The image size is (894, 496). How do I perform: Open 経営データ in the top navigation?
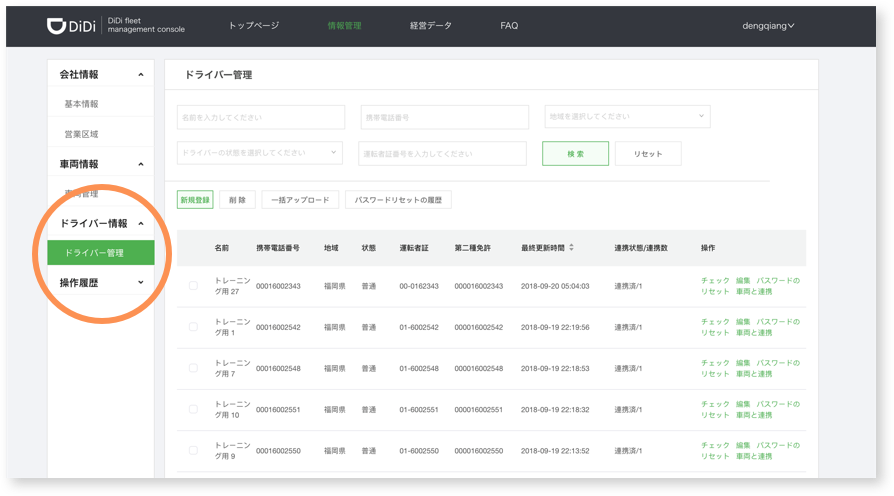click(430, 26)
